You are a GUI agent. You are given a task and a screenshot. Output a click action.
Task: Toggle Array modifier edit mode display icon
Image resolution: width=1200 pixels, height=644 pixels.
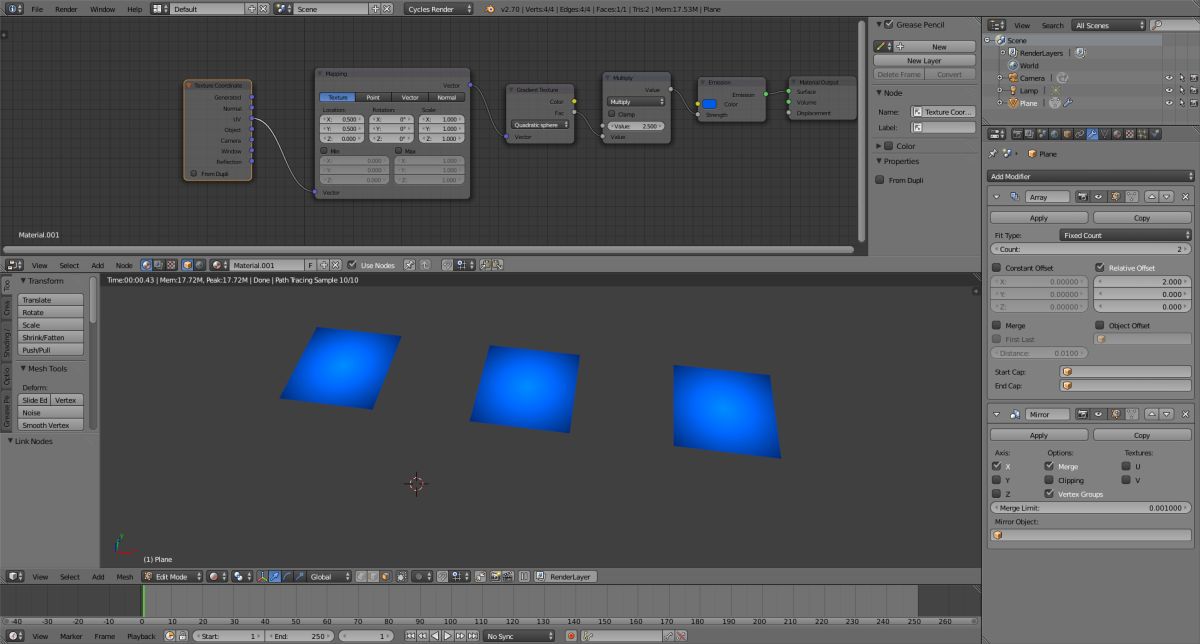pos(1115,197)
